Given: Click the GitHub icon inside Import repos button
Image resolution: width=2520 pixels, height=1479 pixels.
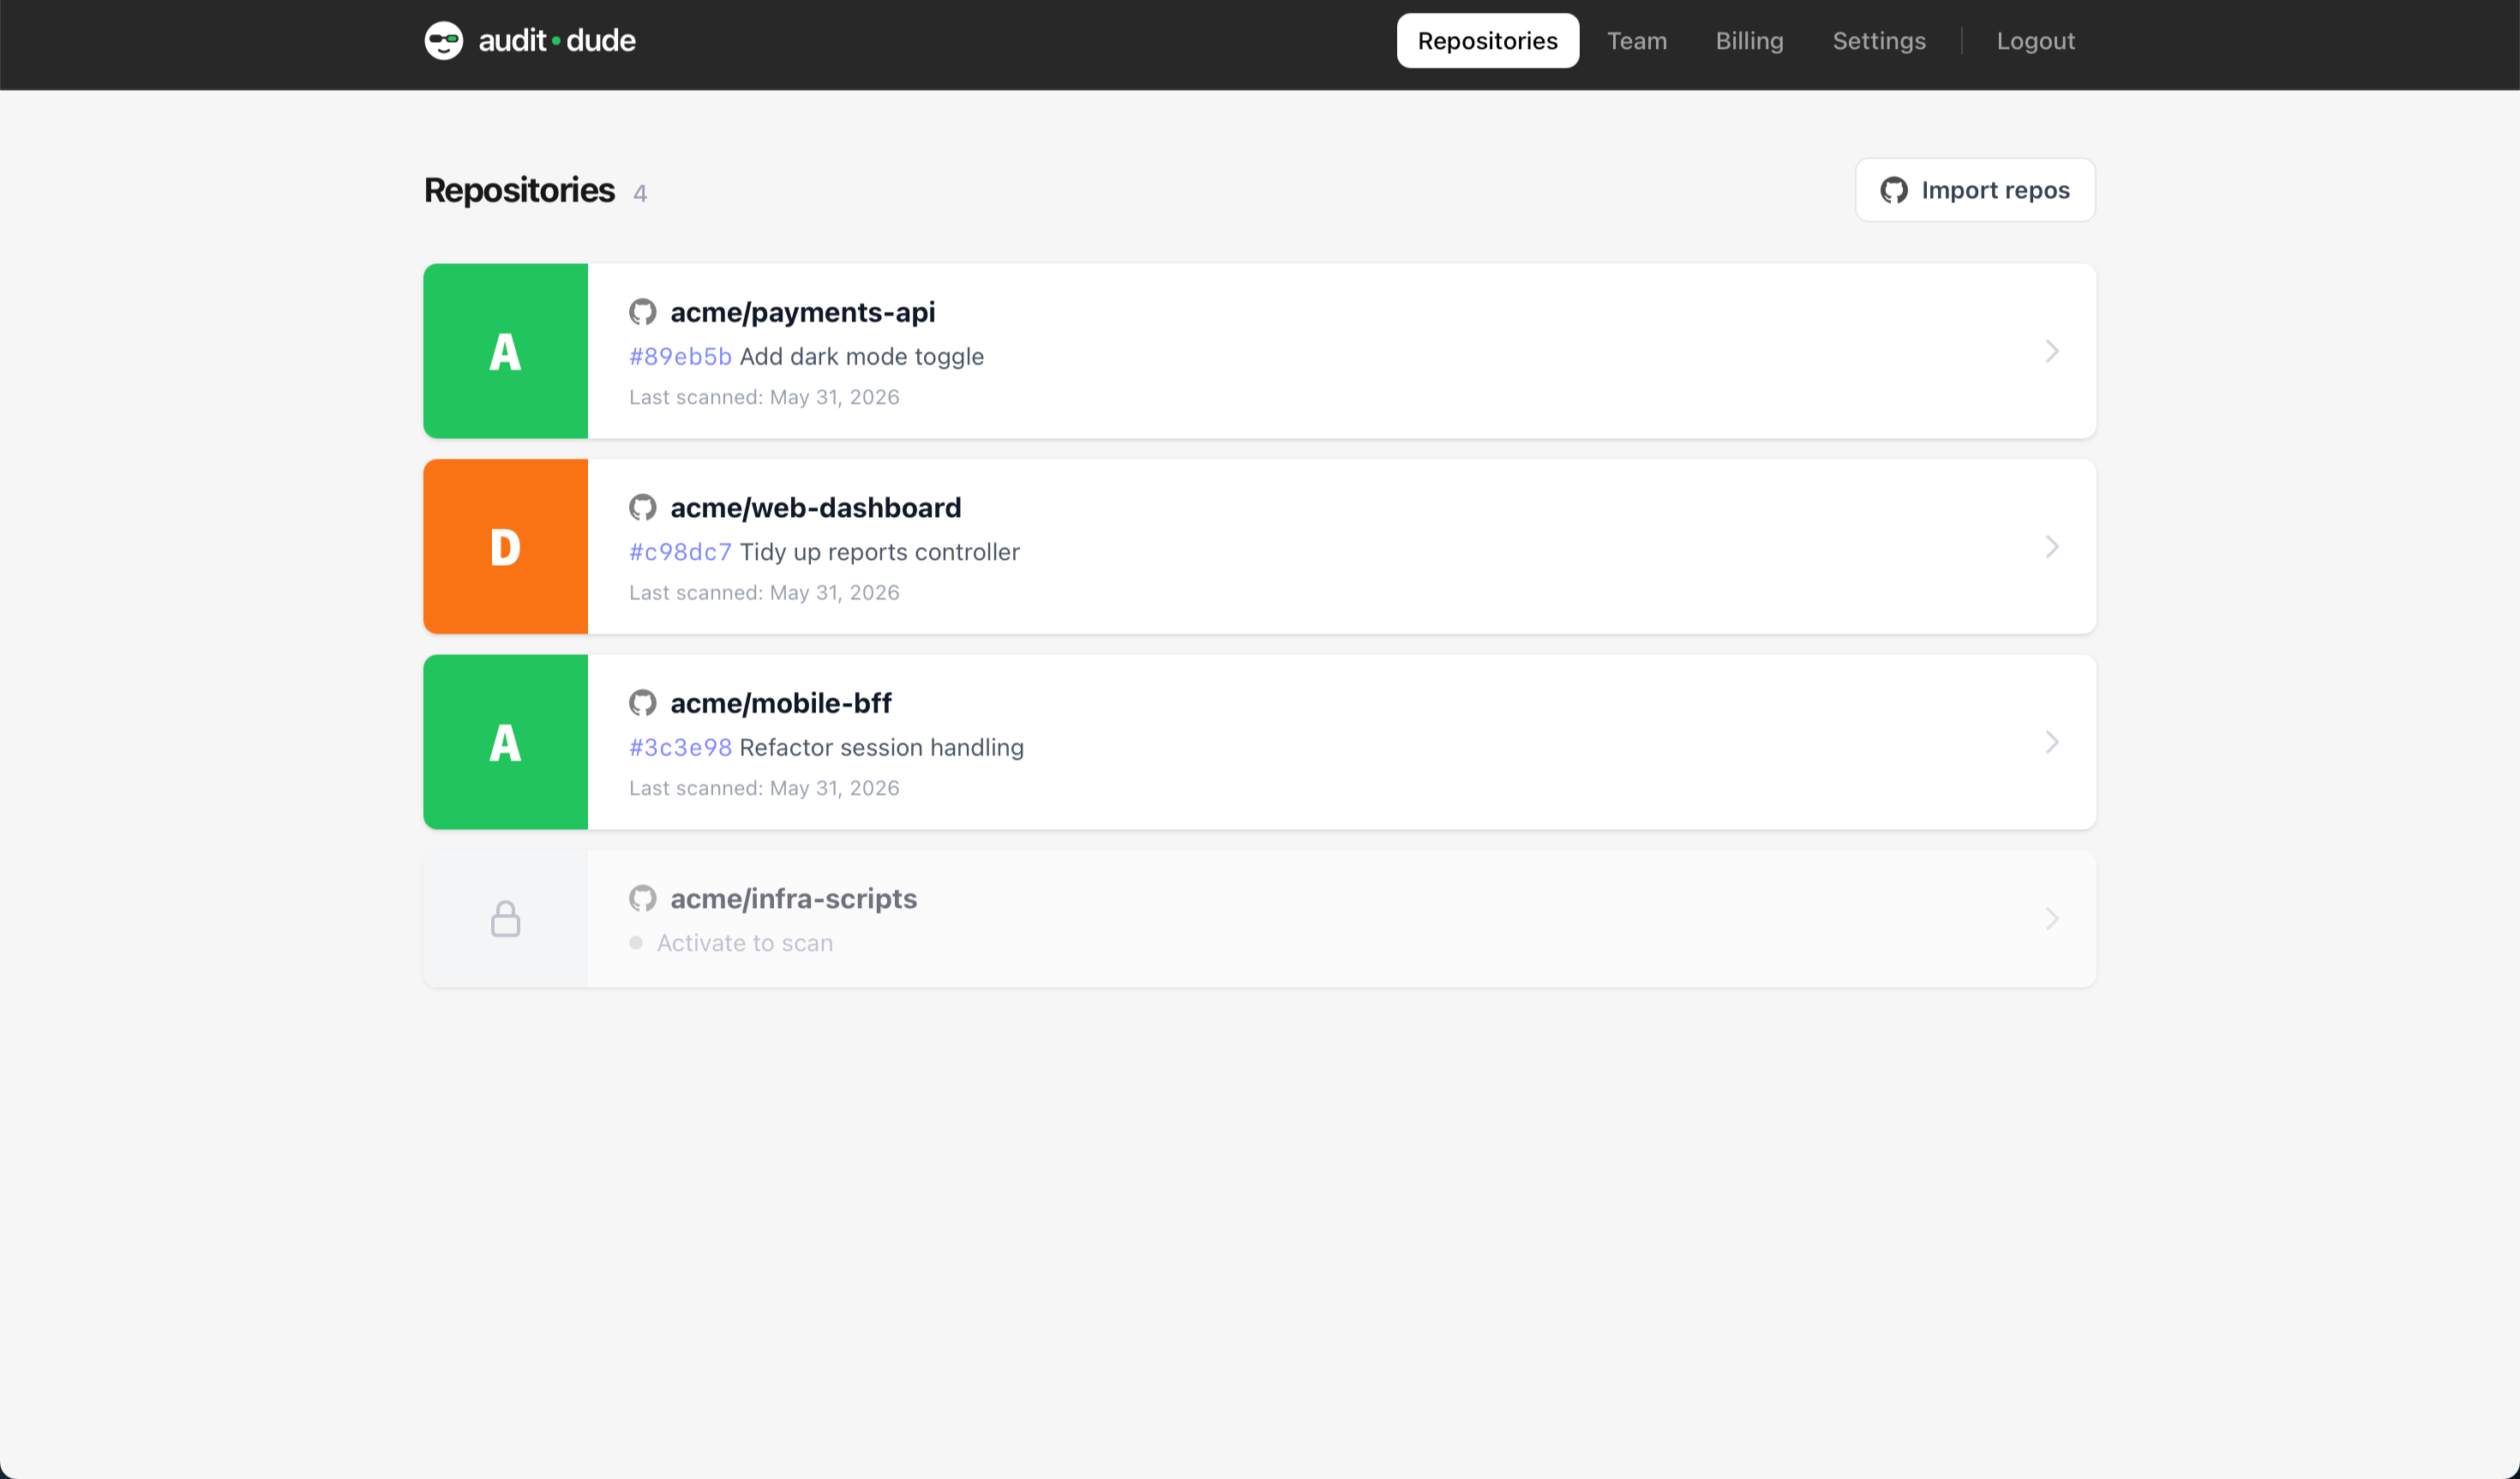Looking at the screenshot, I should (1894, 190).
